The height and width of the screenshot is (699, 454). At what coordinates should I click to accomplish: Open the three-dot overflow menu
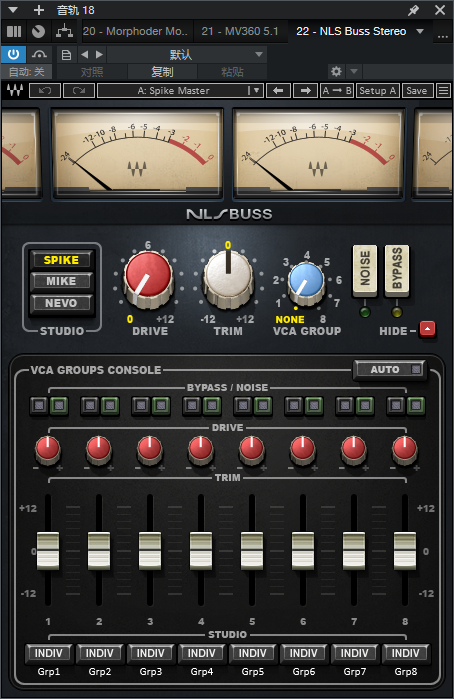click(x=443, y=36)
